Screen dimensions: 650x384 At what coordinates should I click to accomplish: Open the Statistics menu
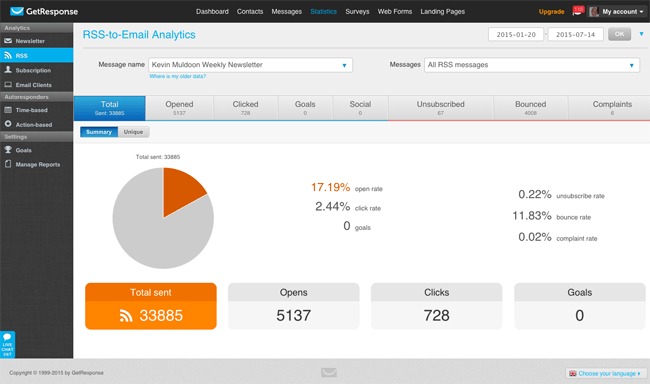(323, 12)
